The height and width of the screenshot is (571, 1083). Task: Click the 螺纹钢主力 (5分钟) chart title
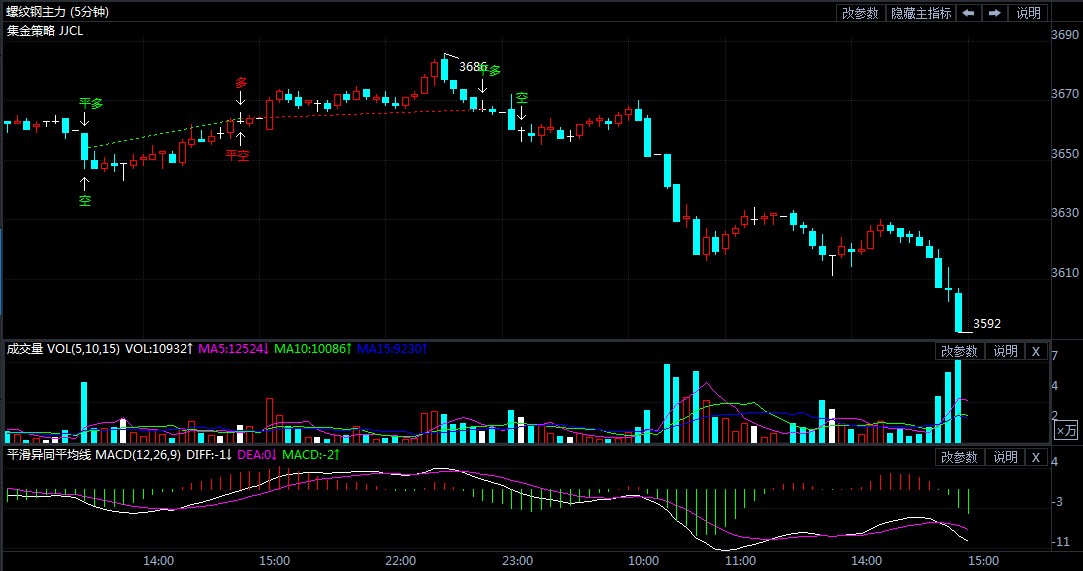tap(58, 12)
